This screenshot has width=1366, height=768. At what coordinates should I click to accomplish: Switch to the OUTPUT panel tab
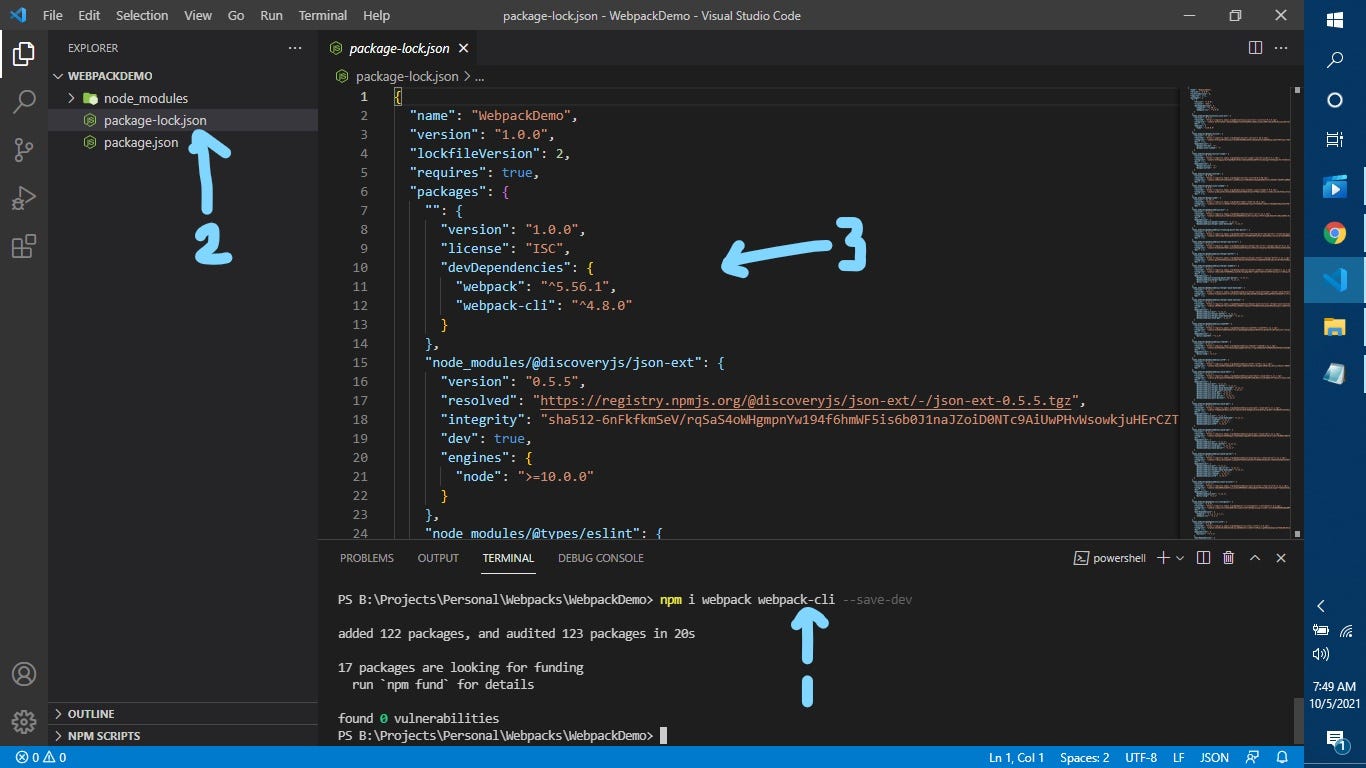[x=438, y=558]
